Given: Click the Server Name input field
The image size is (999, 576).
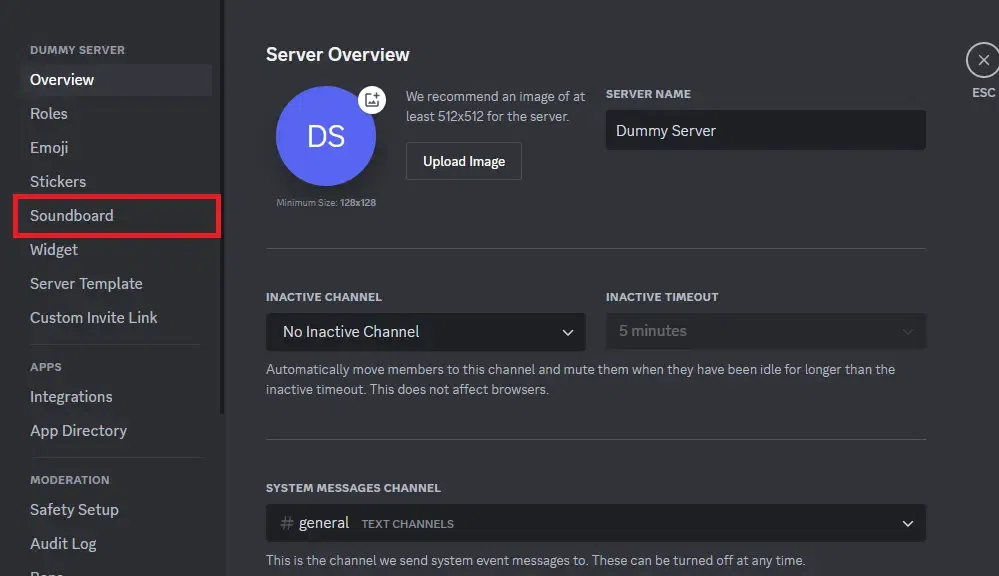Looking at the screenshot, I should [765, 130].
